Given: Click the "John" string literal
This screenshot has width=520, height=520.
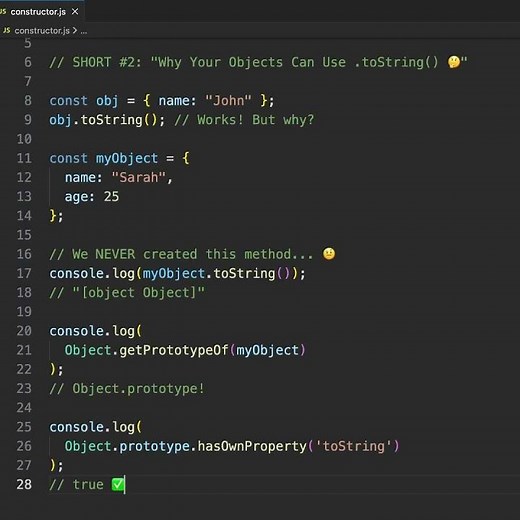Looking at the screenshot, I should [228, 100].
